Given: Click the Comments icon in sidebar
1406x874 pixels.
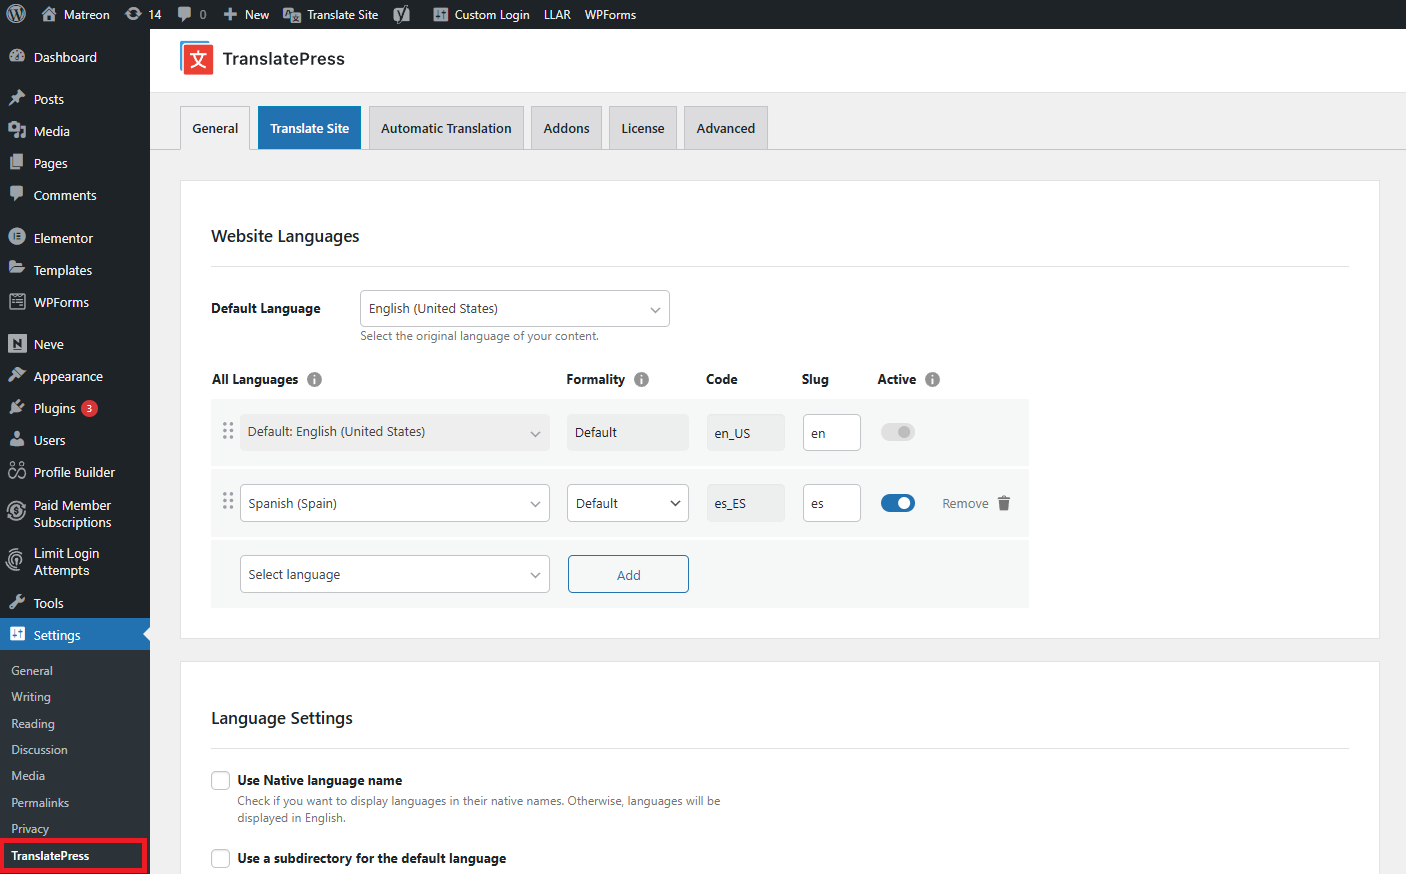Looking at the screenshot, I should click(17, 194).
